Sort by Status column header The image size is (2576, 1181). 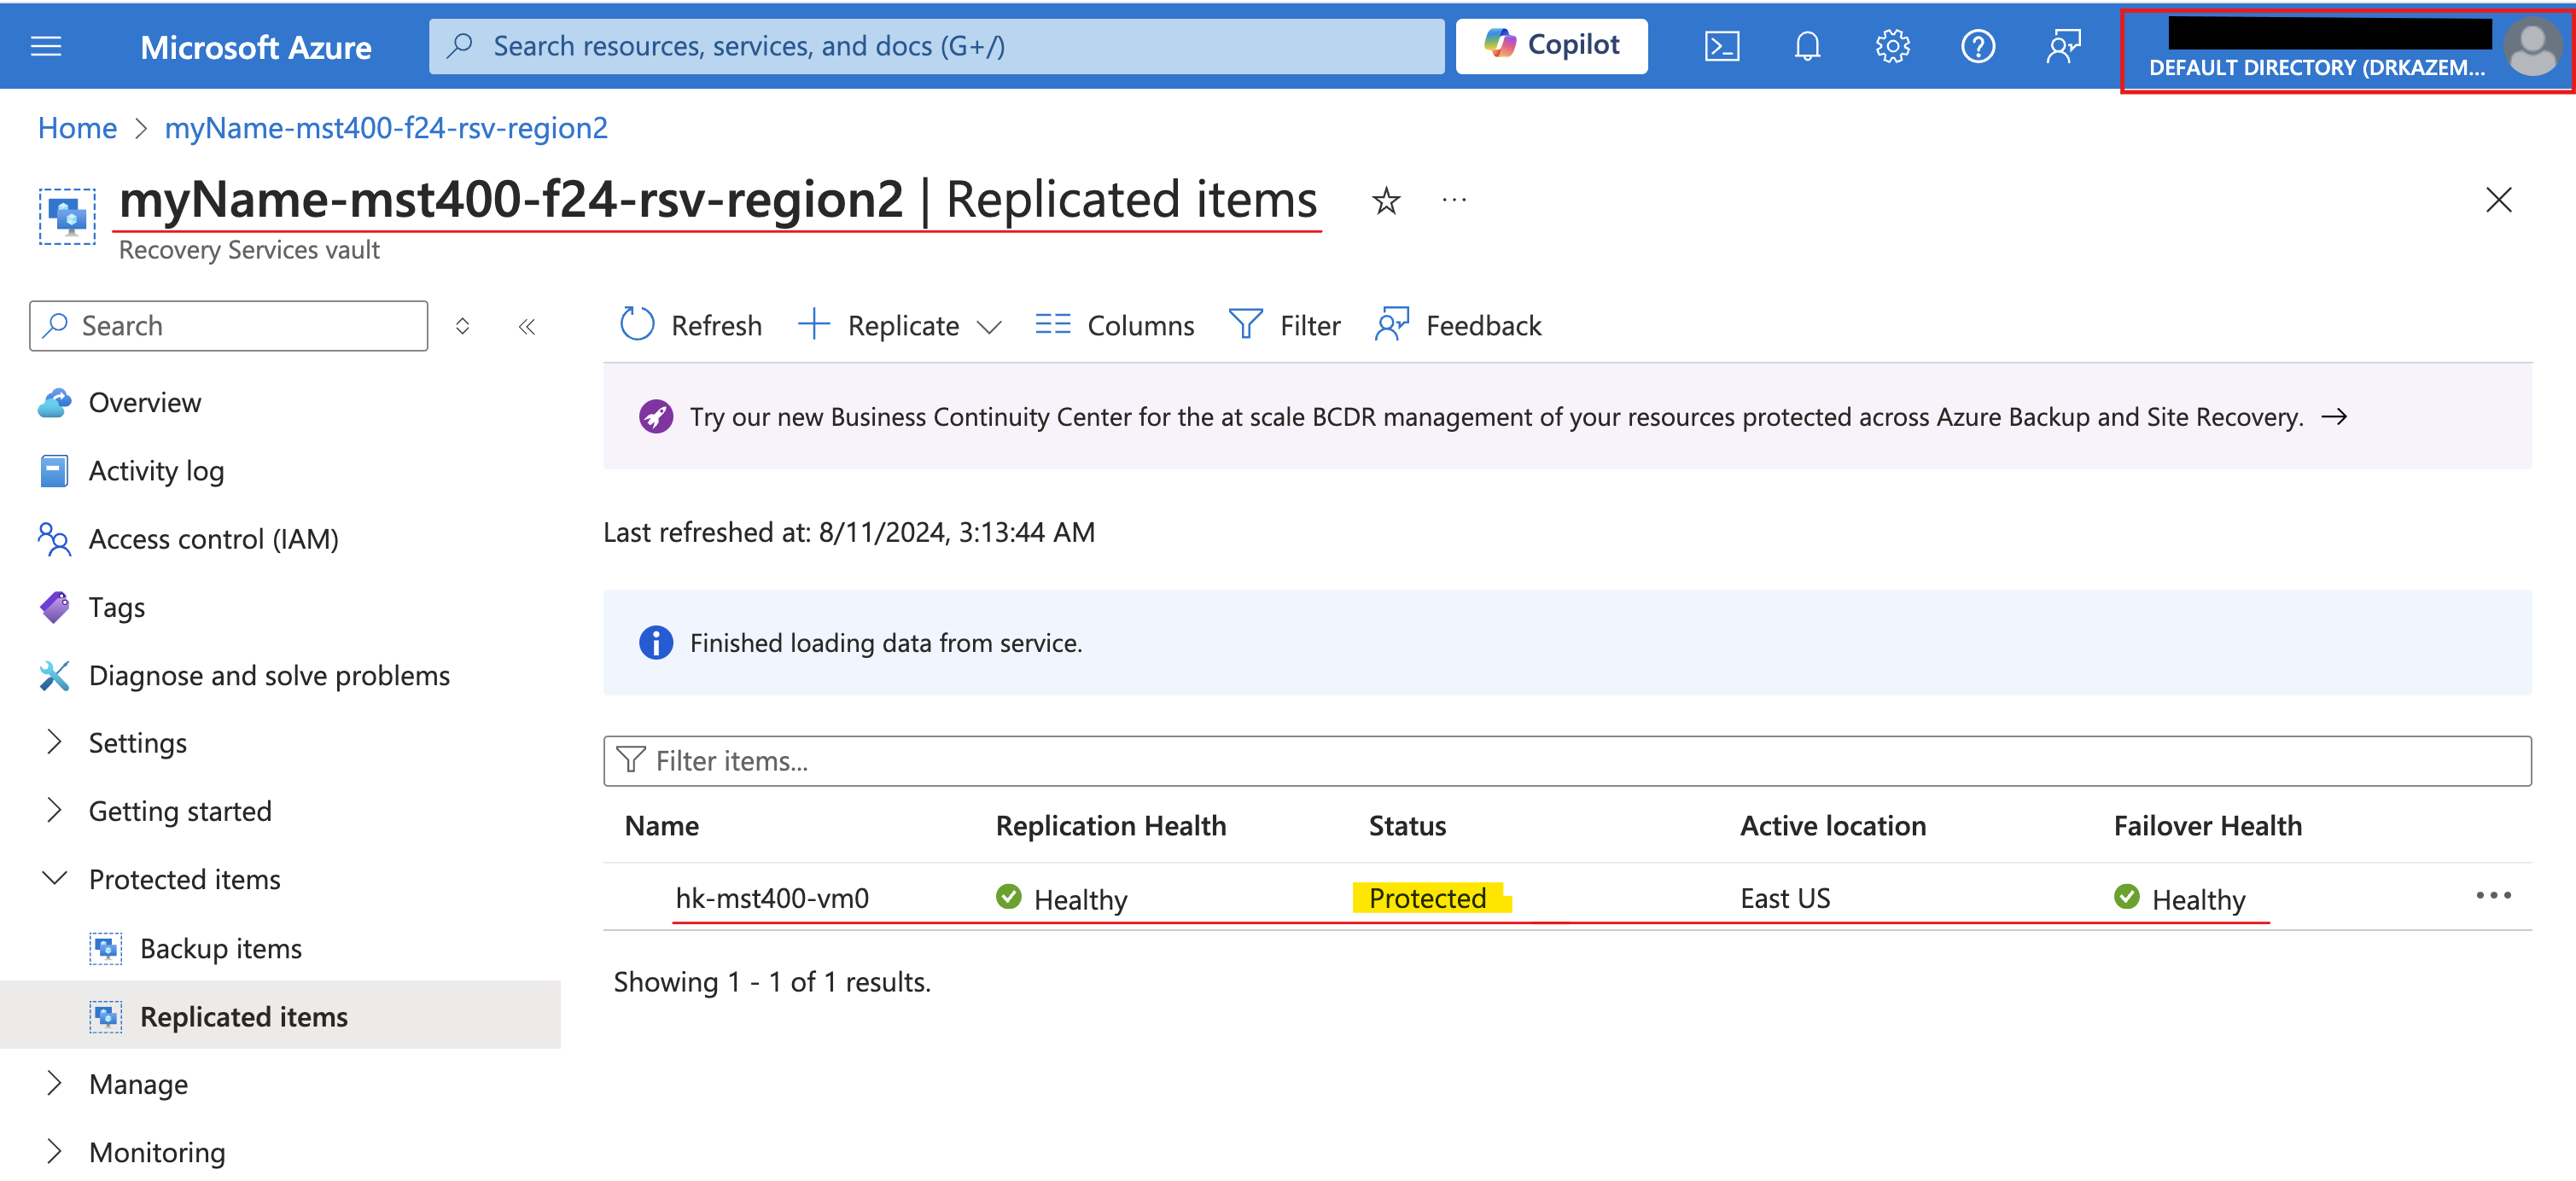pyautogui.click(x=1407, y=825)
